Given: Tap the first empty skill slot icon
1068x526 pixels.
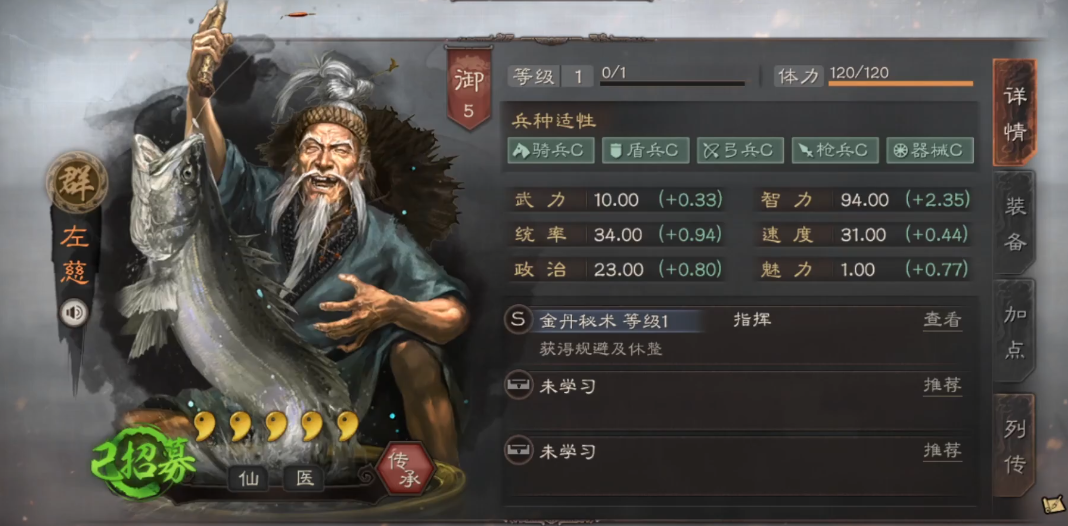Looking at the screenshot, I should (x=518, y=386).
